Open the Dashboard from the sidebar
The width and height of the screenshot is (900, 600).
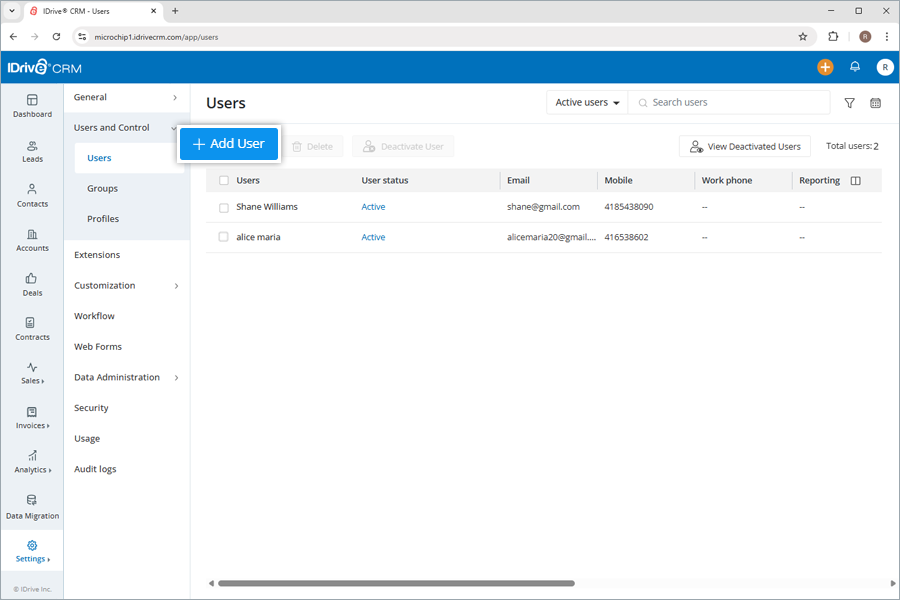pos(32,107)
